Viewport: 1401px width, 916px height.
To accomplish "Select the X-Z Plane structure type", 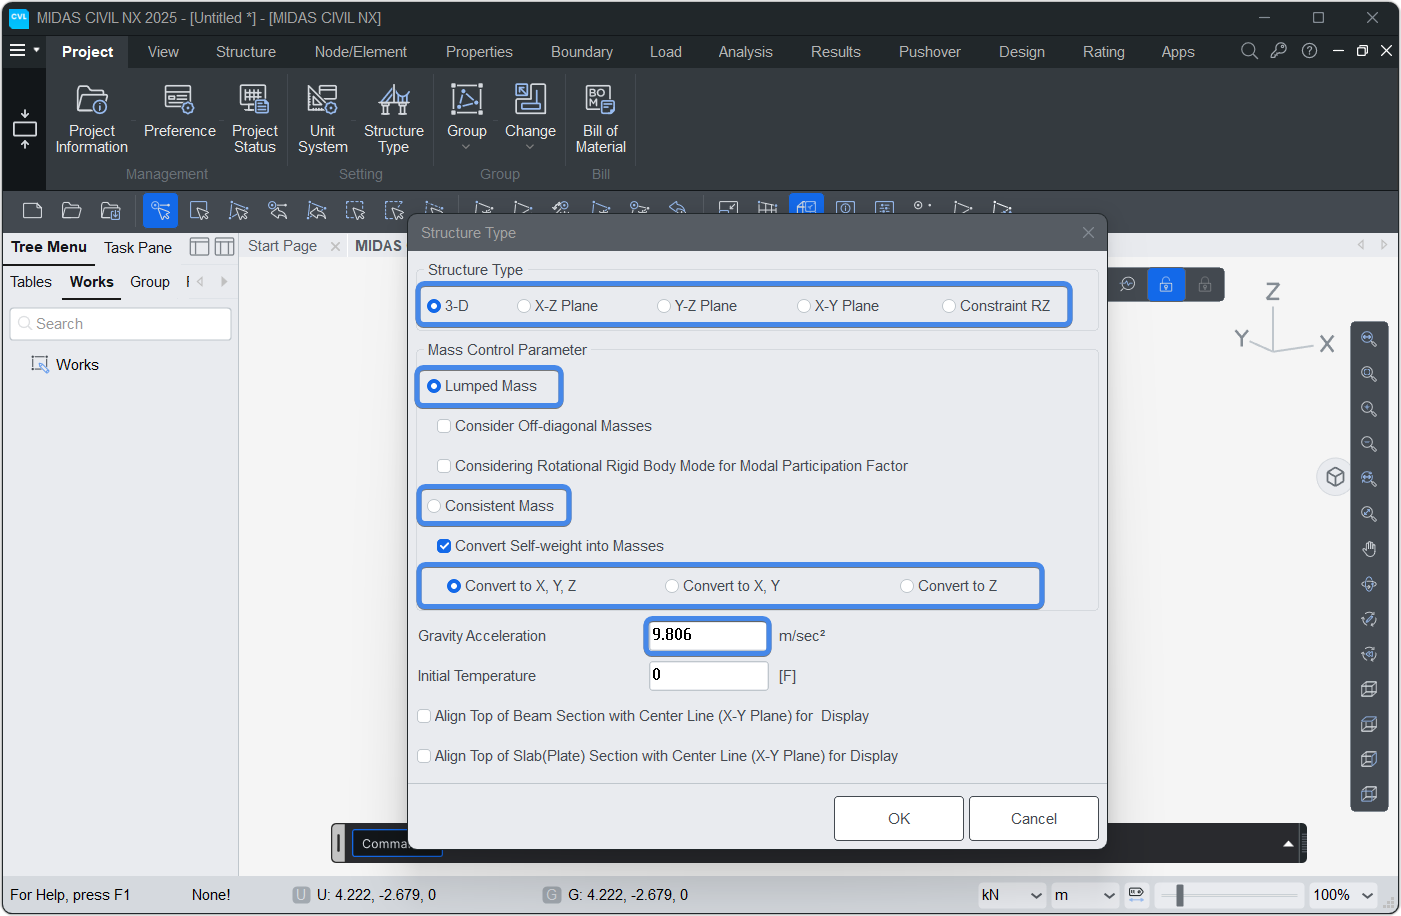I will (557, 306).
